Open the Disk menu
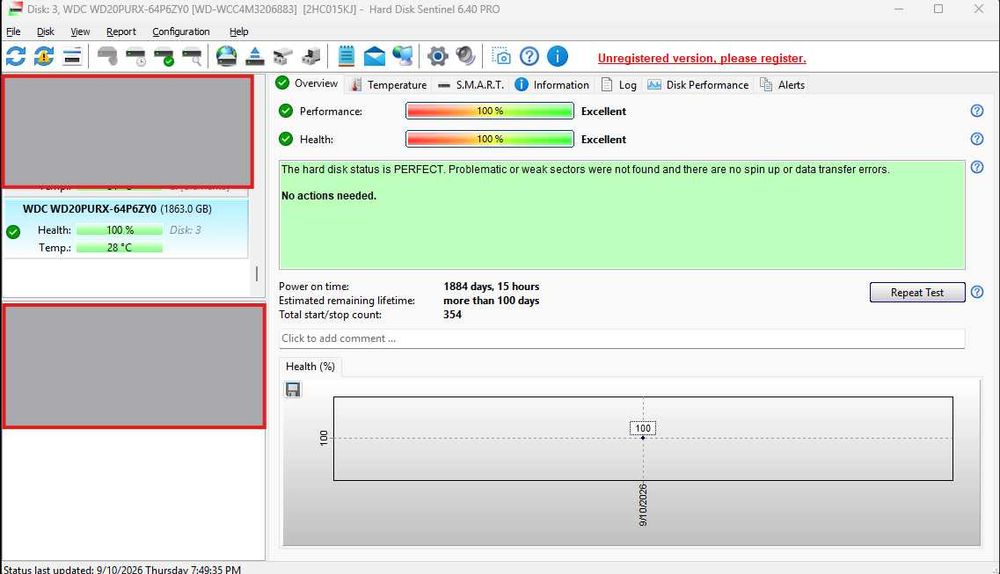 (x=45, y=31)
